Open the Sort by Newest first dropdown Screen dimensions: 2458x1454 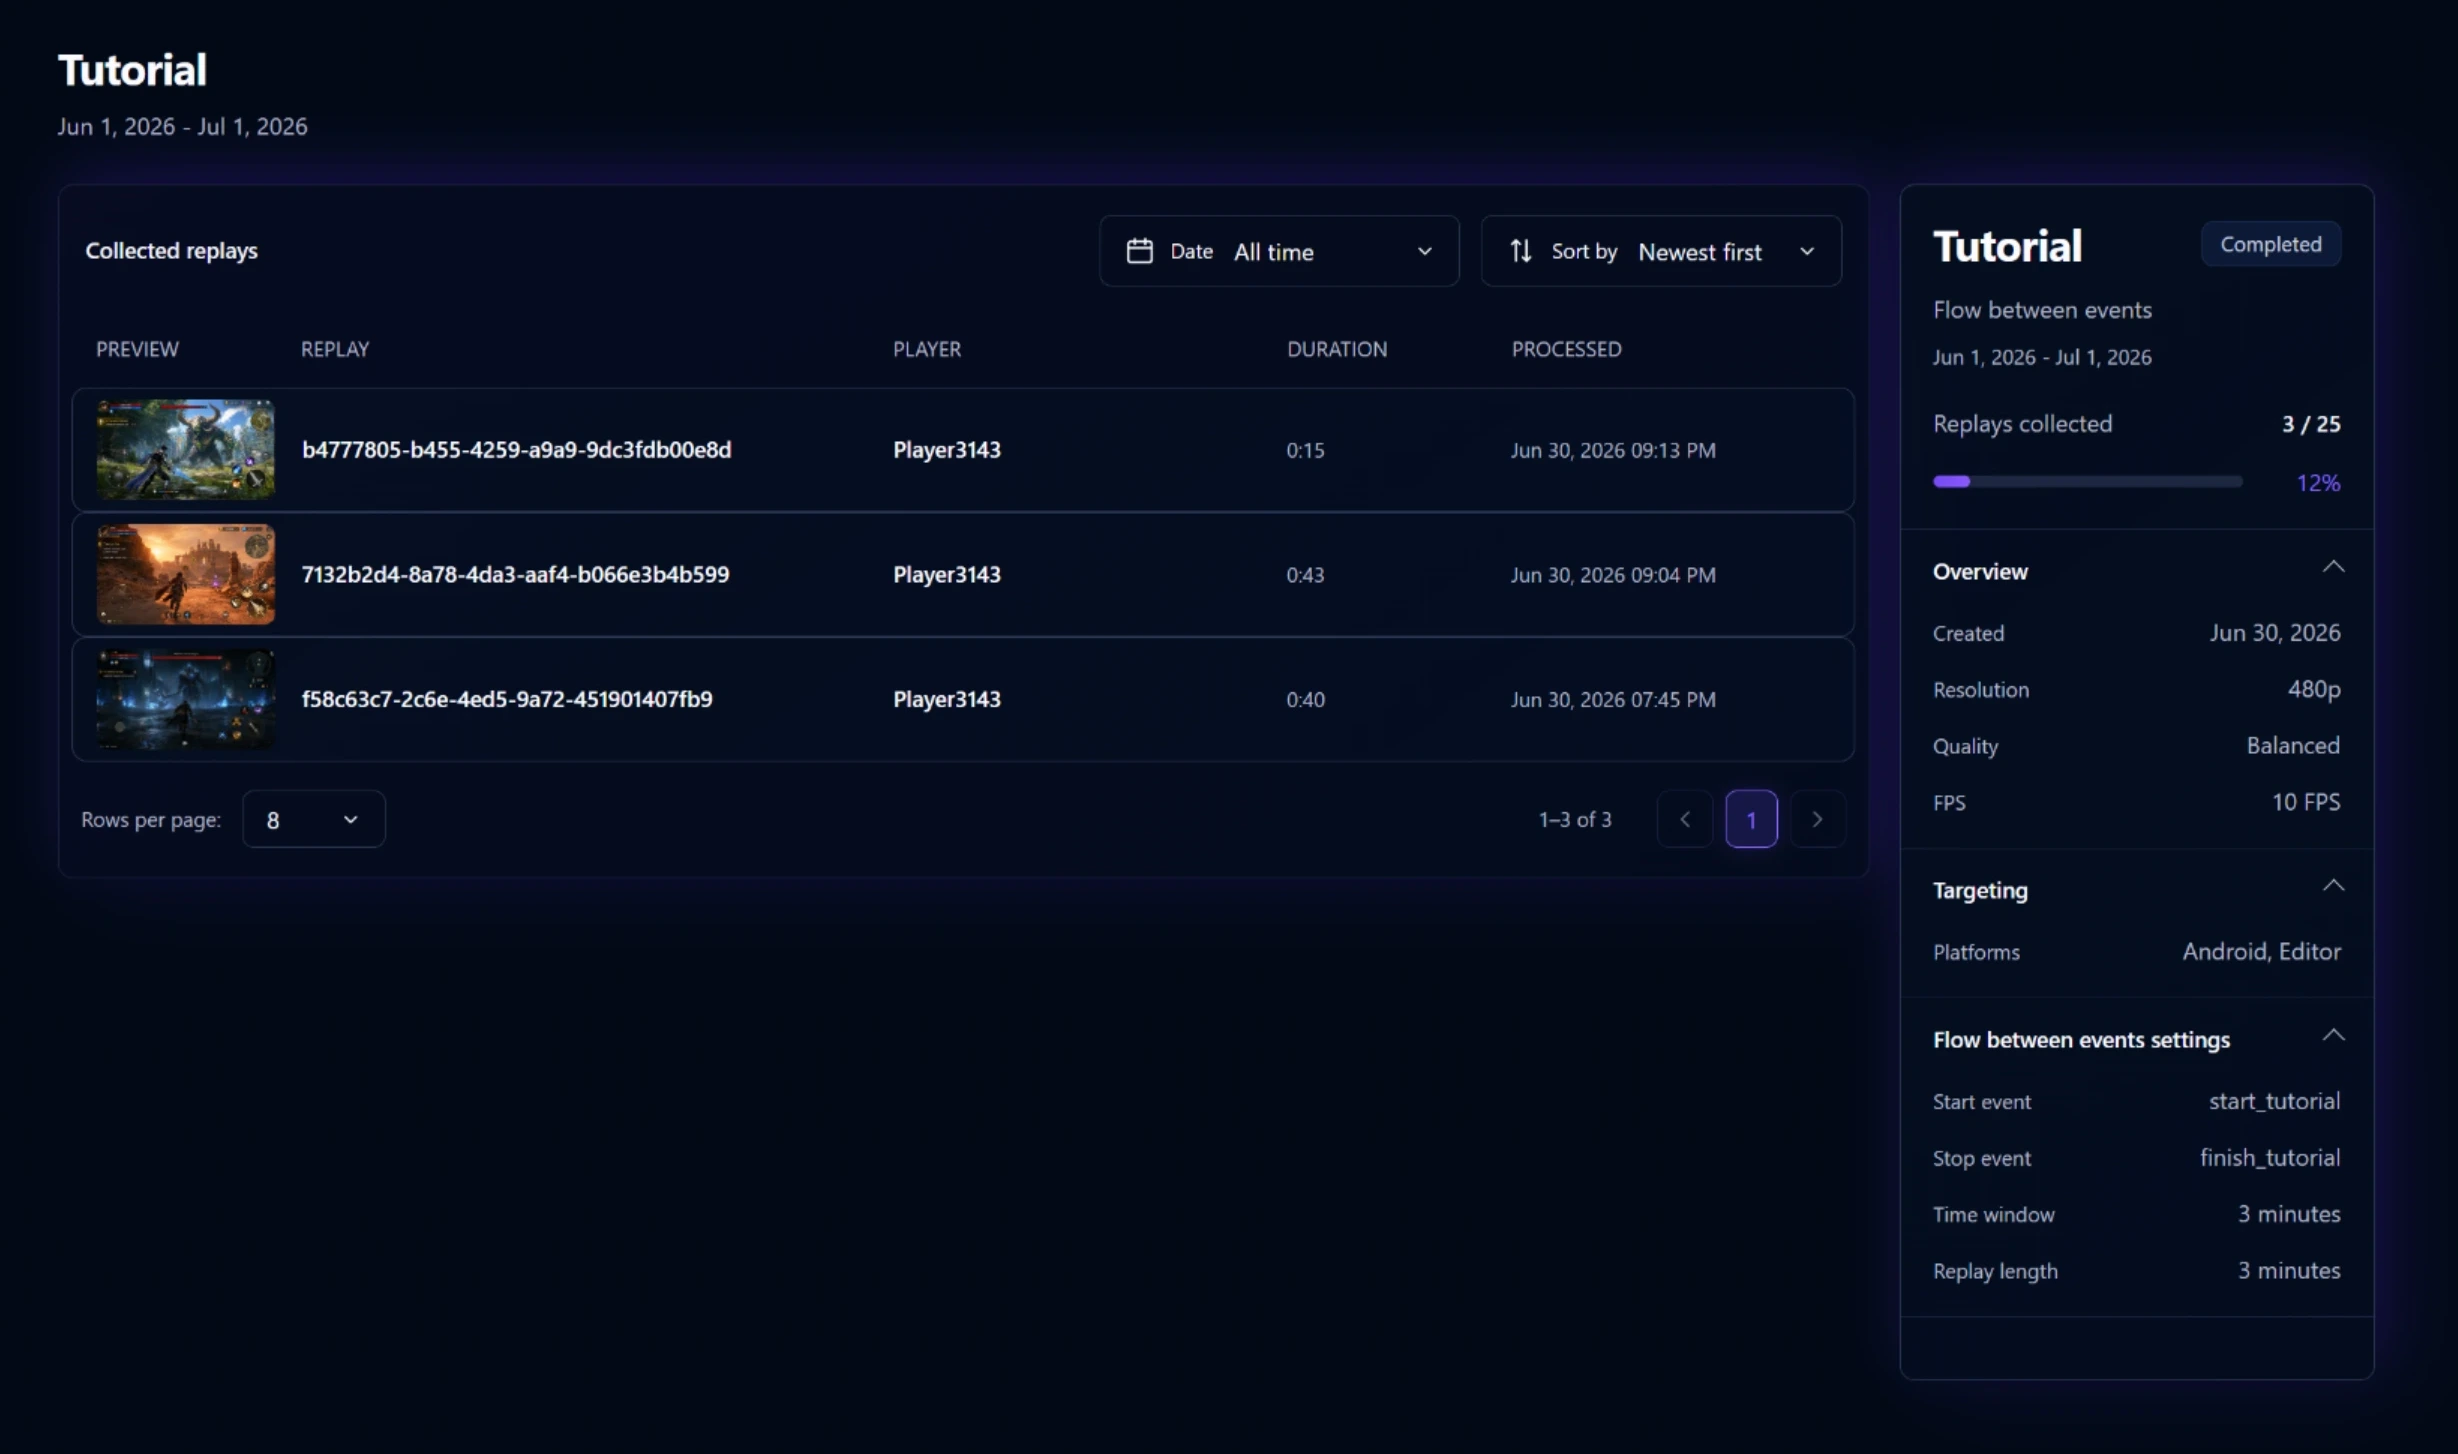coord(1661,251)
